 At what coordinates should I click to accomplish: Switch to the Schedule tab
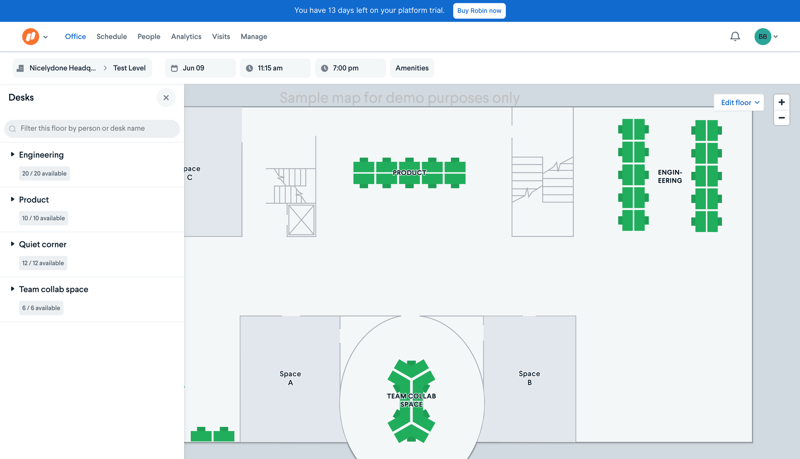(x=111, y=37)
